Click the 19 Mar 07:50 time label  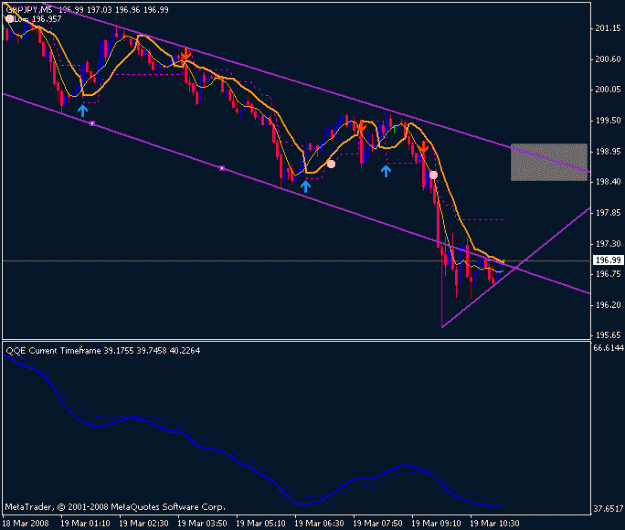(x=378, y=523)
